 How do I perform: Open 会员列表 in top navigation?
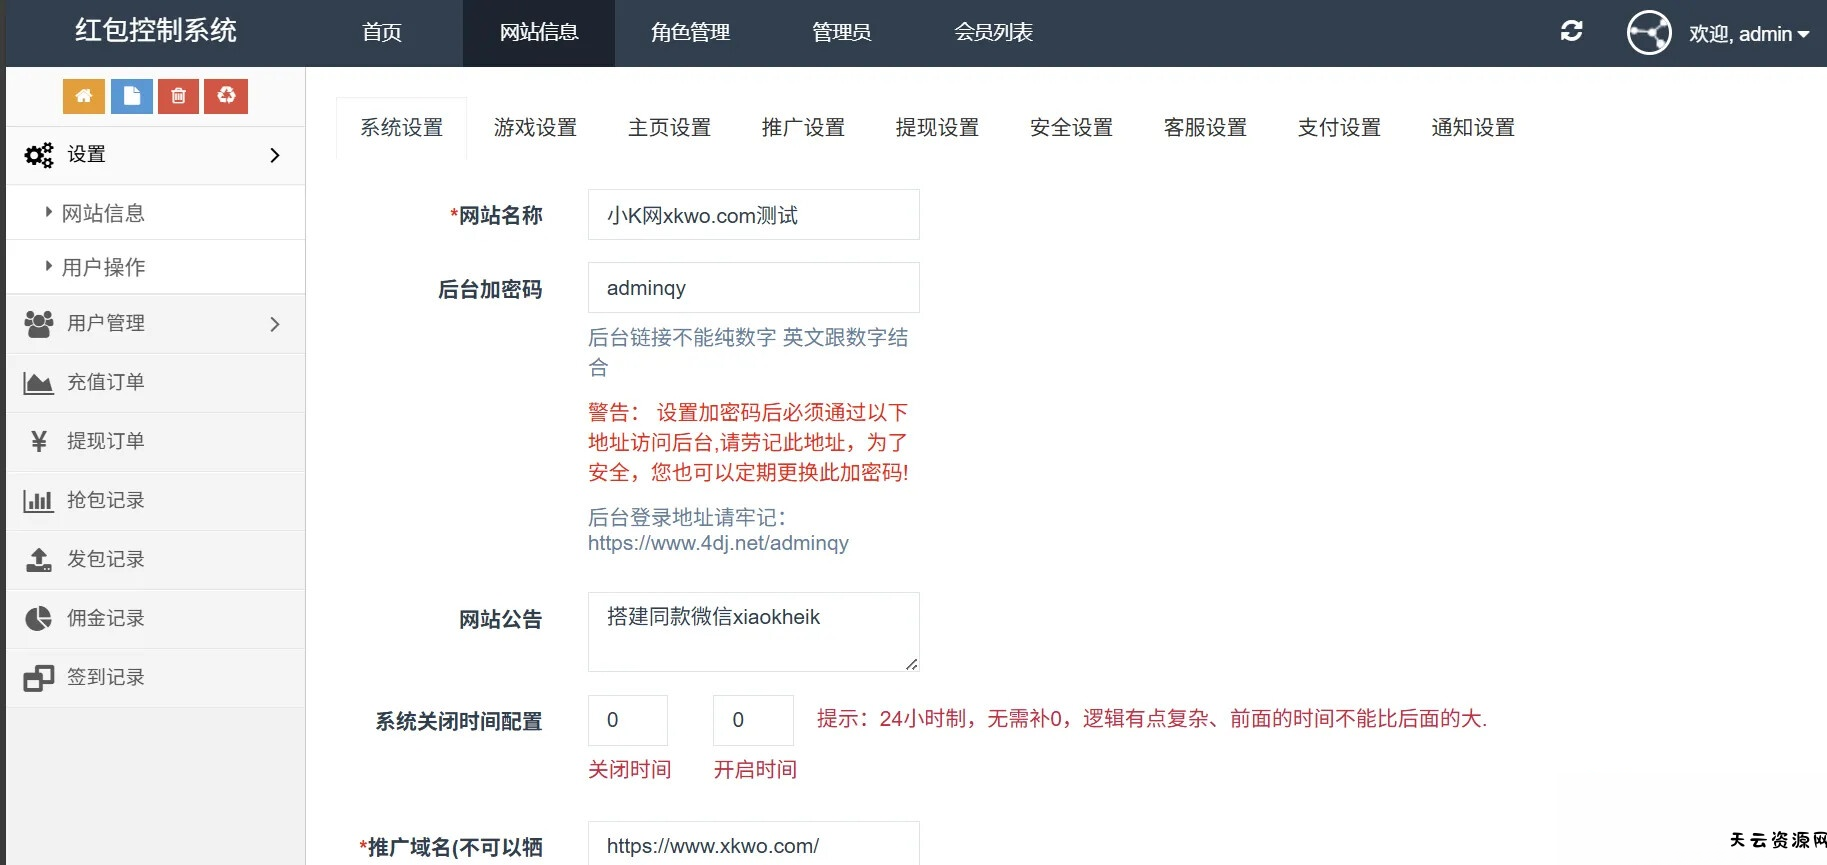click(x=993, y=33)
